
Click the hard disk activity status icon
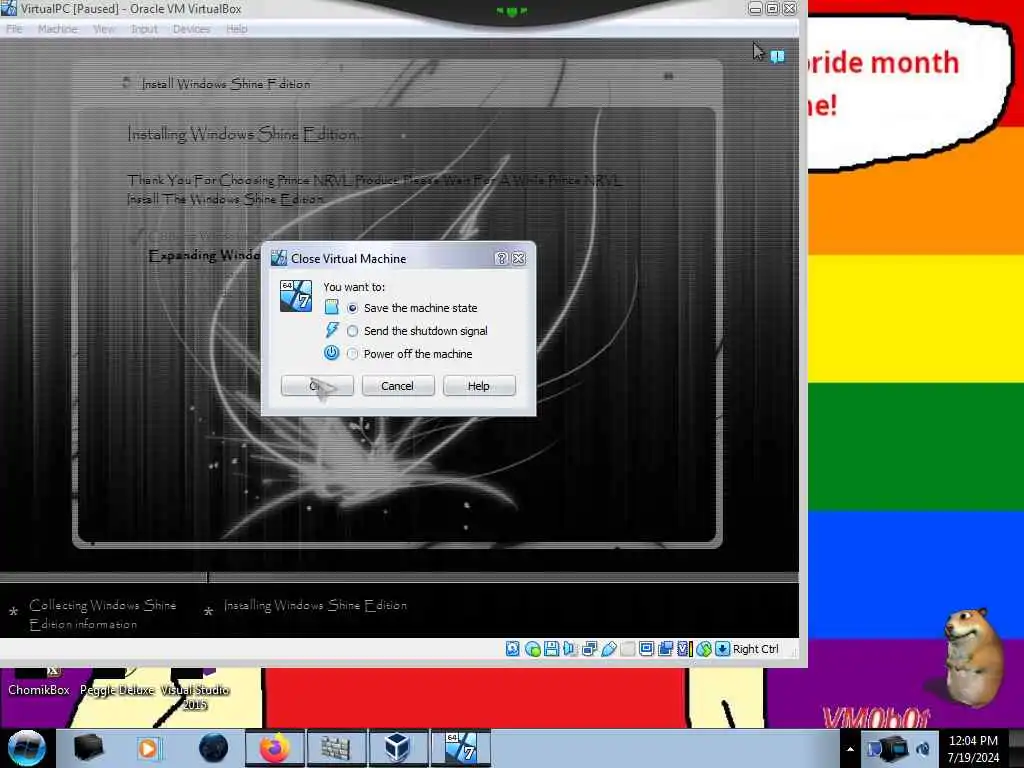[513, 648]
